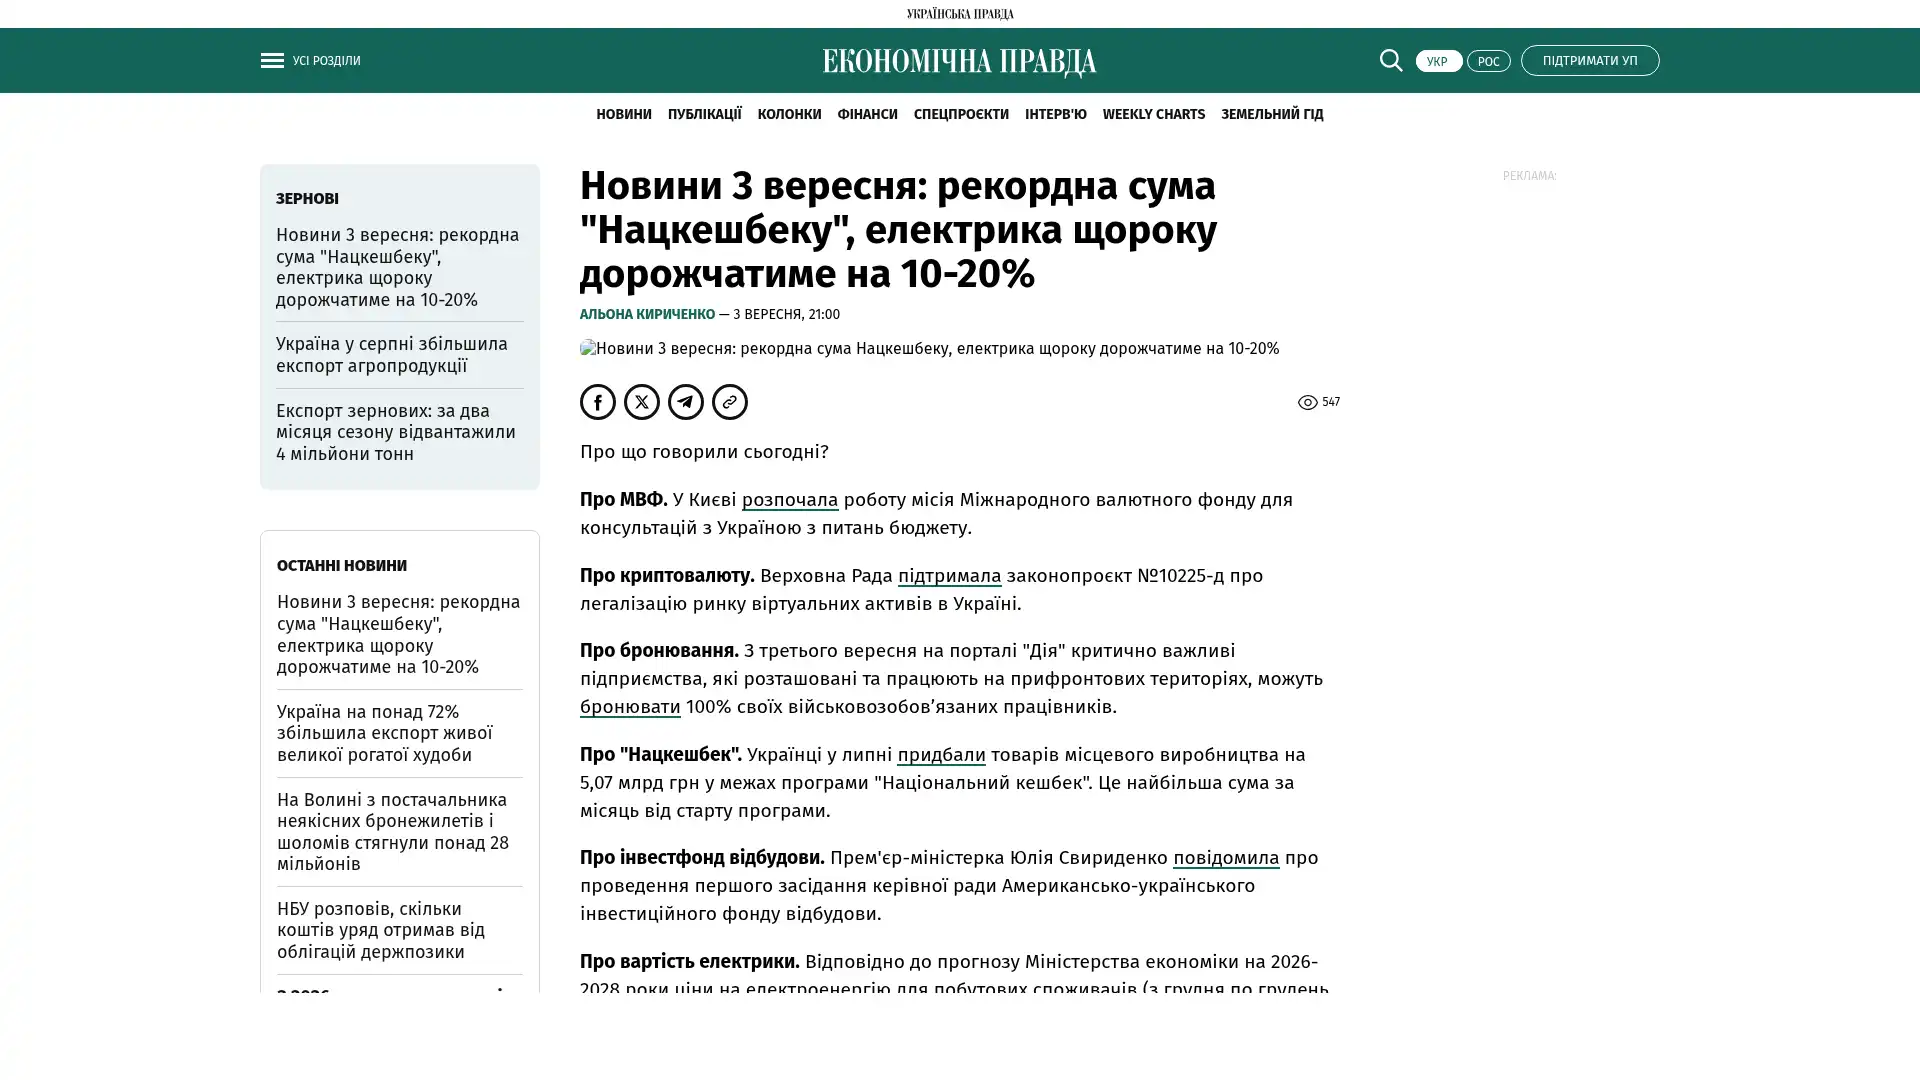The image size is (1920, 1080).
Task: Open hamburger menu УСІ РОЗДІЛИ
Action: pyautogui.click(x=272, y=61)
